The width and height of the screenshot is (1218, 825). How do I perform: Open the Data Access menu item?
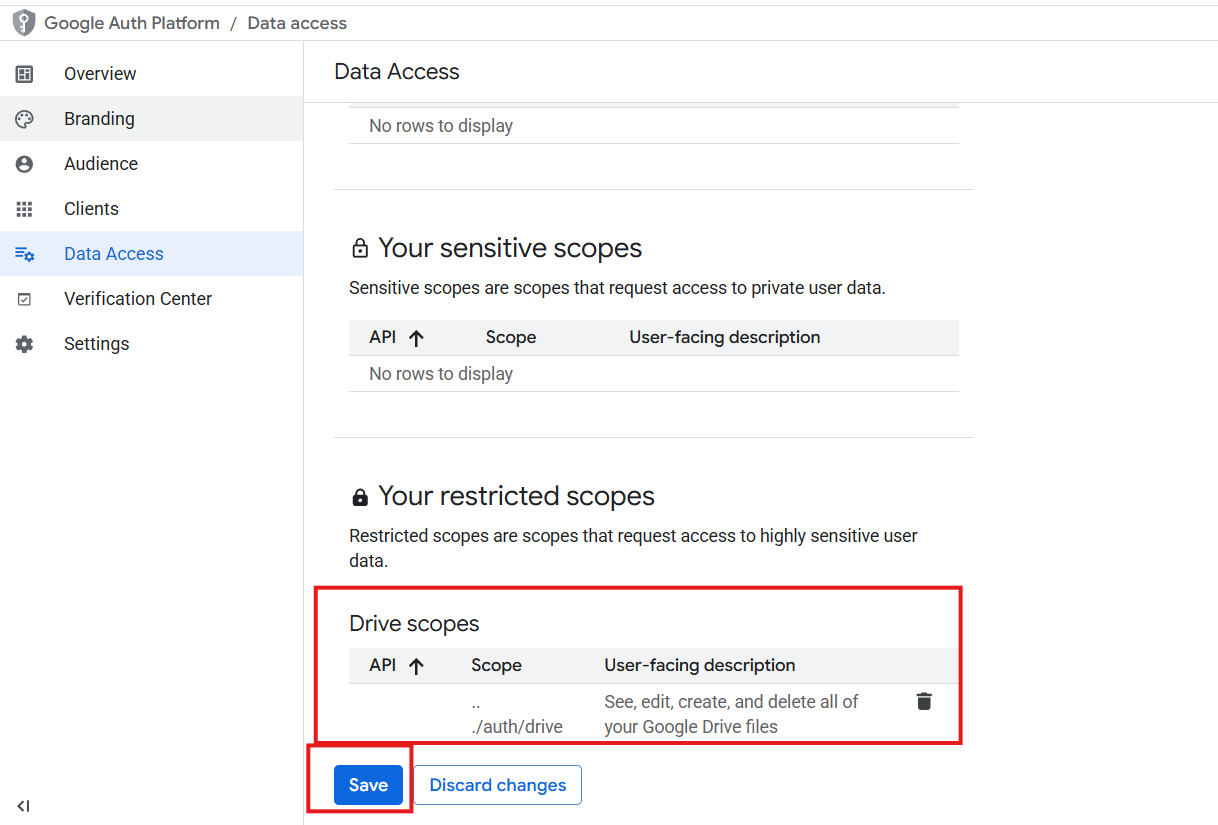pyautogui.click(x=113, y=254)
